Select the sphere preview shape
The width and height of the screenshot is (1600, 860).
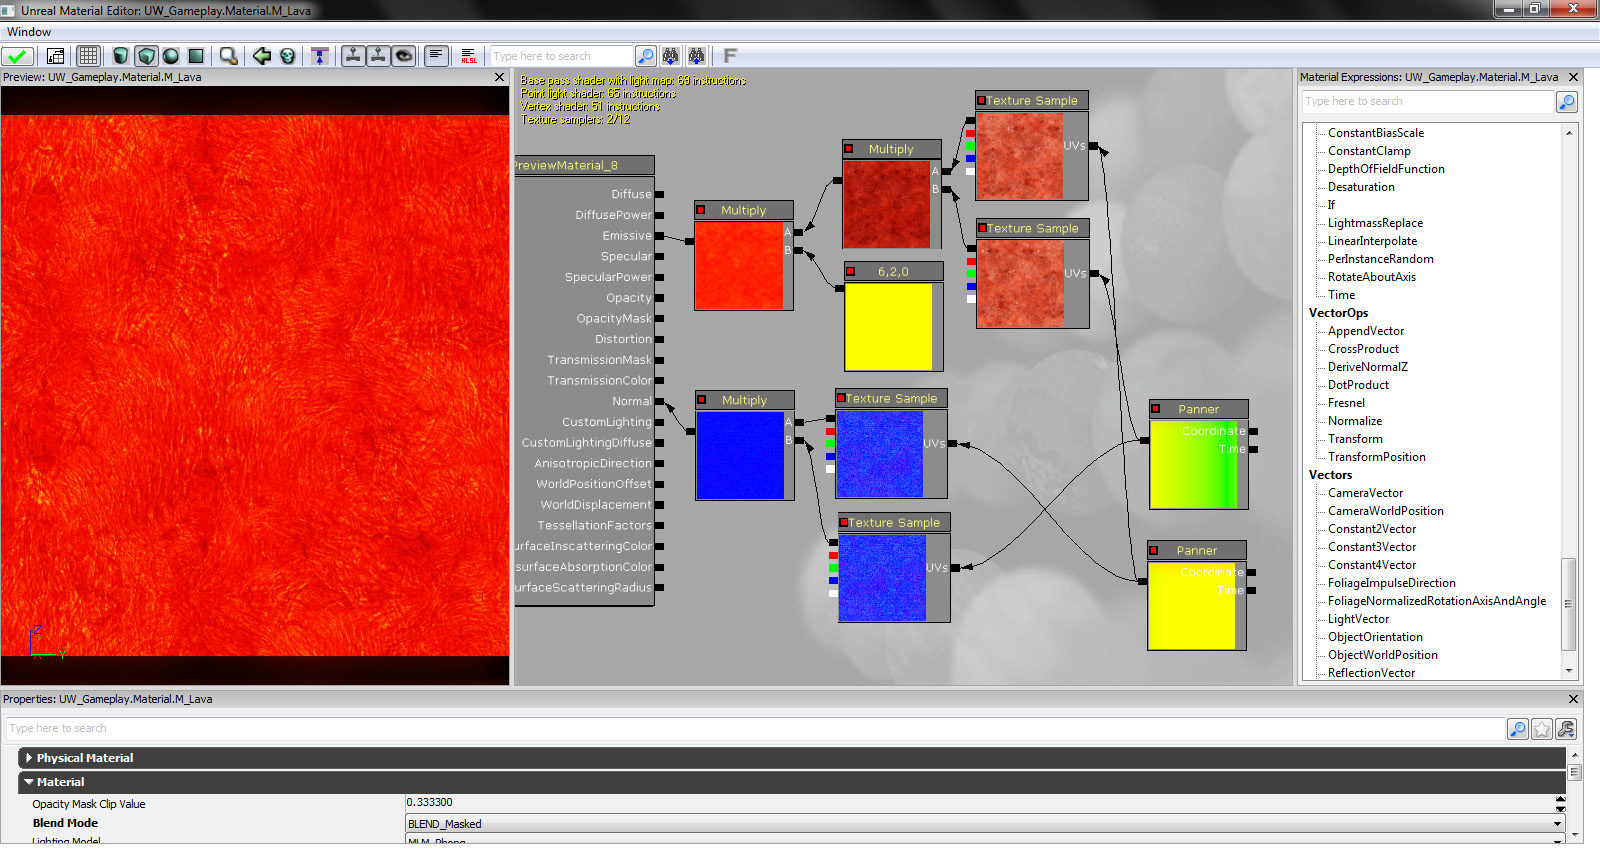(171, 56)
